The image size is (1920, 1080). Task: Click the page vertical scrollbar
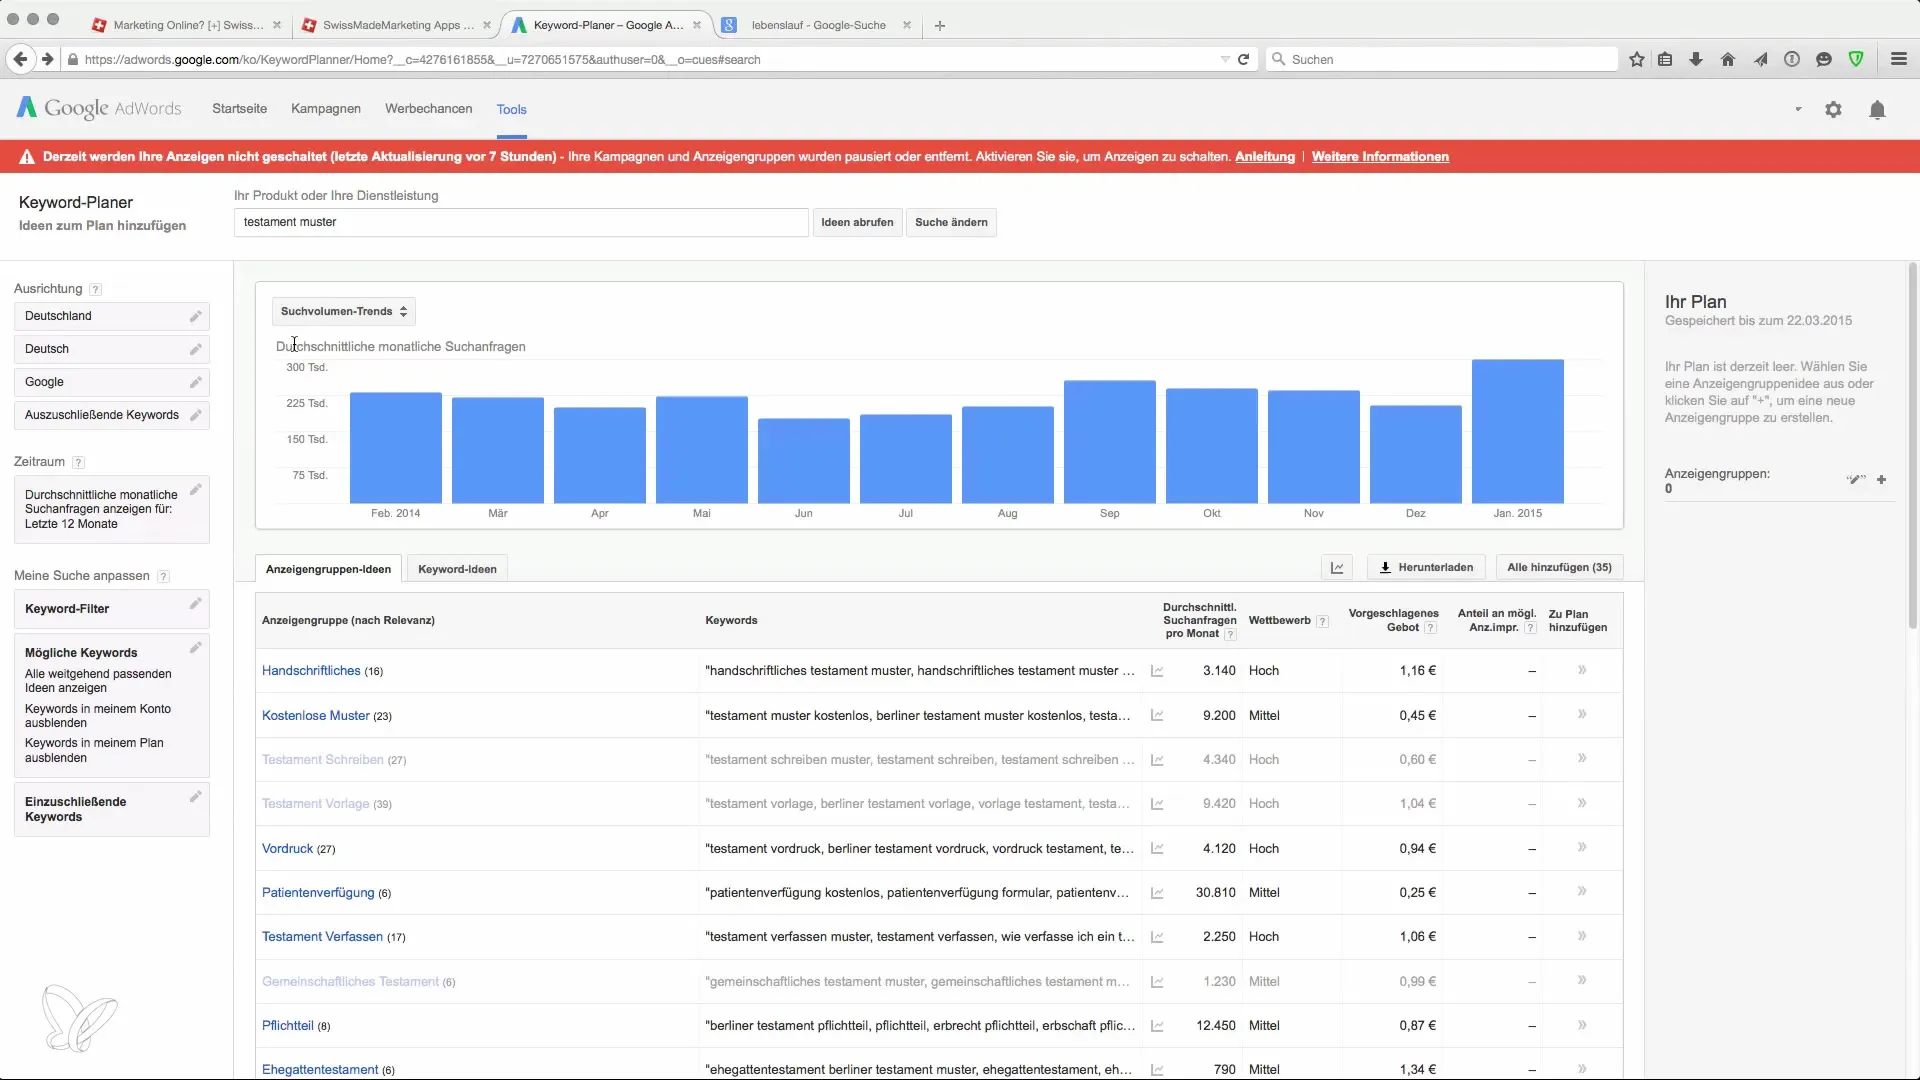[x=1913, y=445]
